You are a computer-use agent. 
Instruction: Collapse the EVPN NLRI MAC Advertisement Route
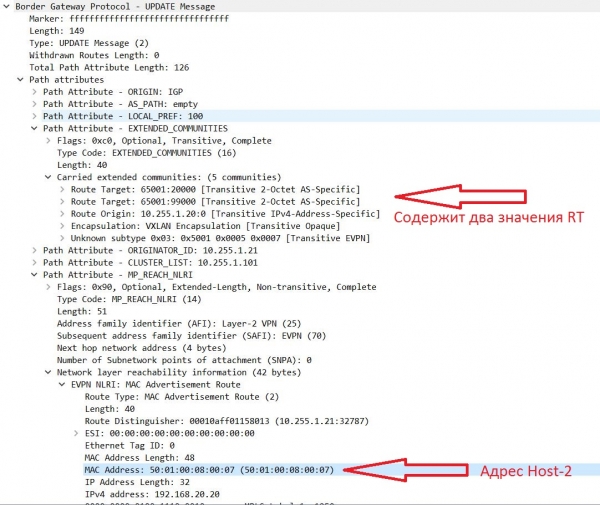(x=62, y=384)
